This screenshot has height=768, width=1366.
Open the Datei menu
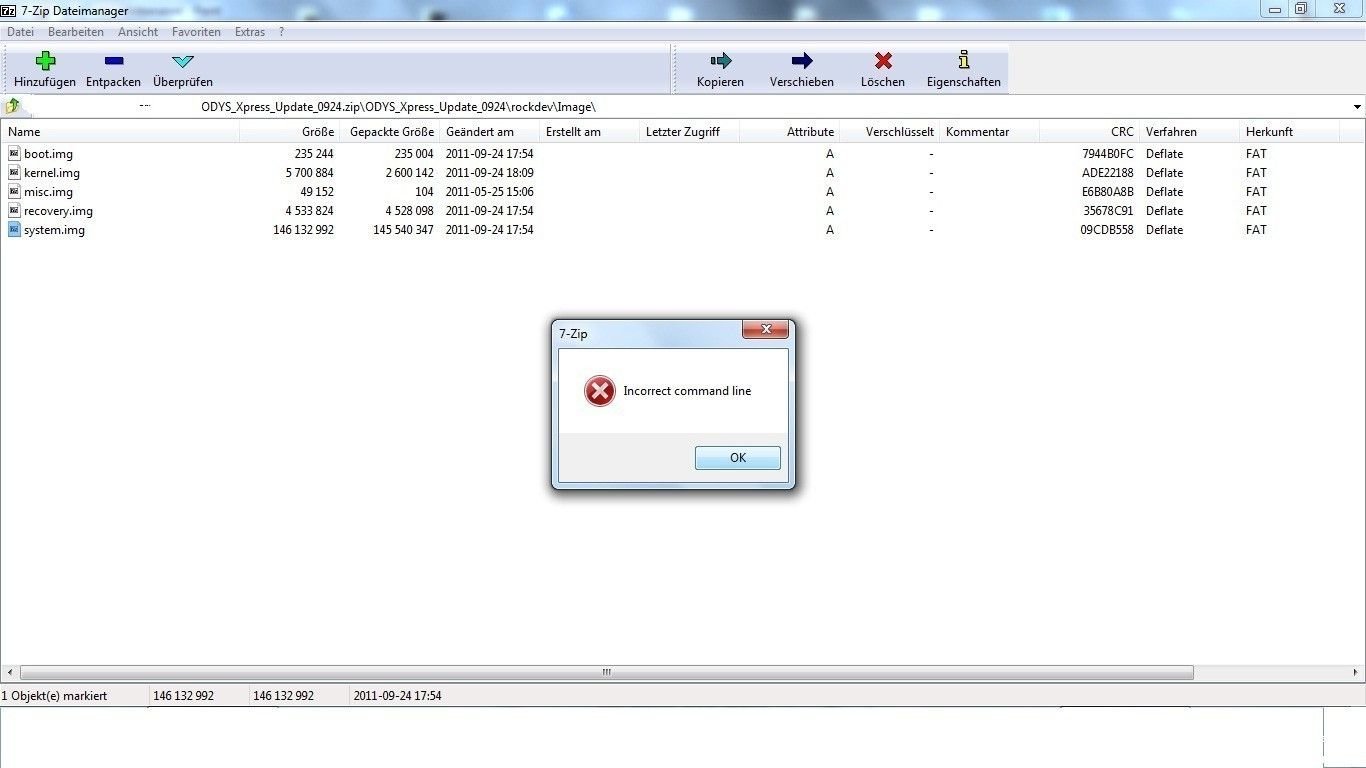(20, 32)
